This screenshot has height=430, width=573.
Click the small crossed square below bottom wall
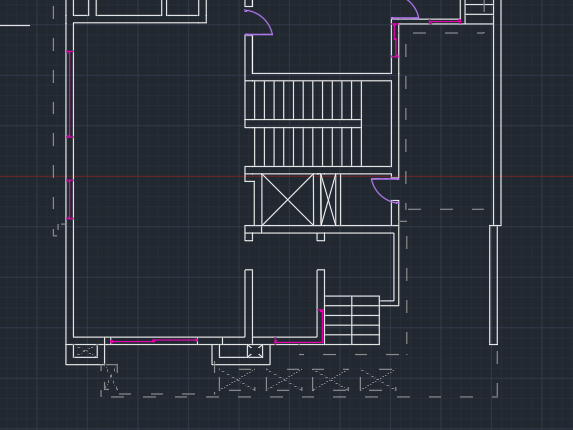[x=255, y=351]
